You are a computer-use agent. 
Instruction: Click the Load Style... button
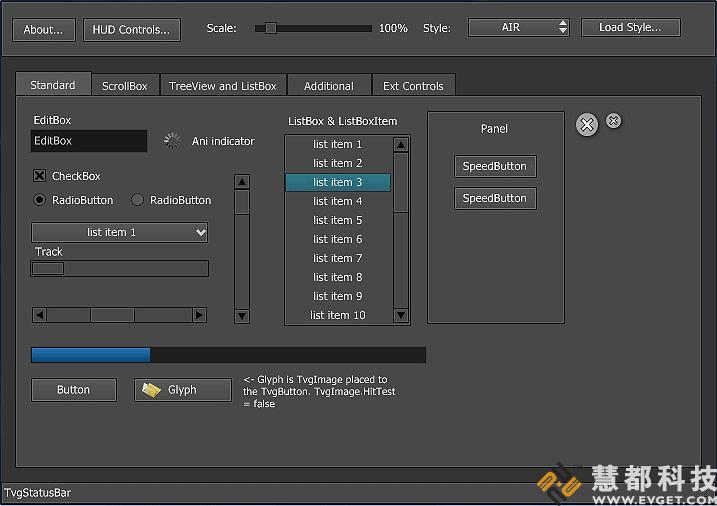pos(630,27)
